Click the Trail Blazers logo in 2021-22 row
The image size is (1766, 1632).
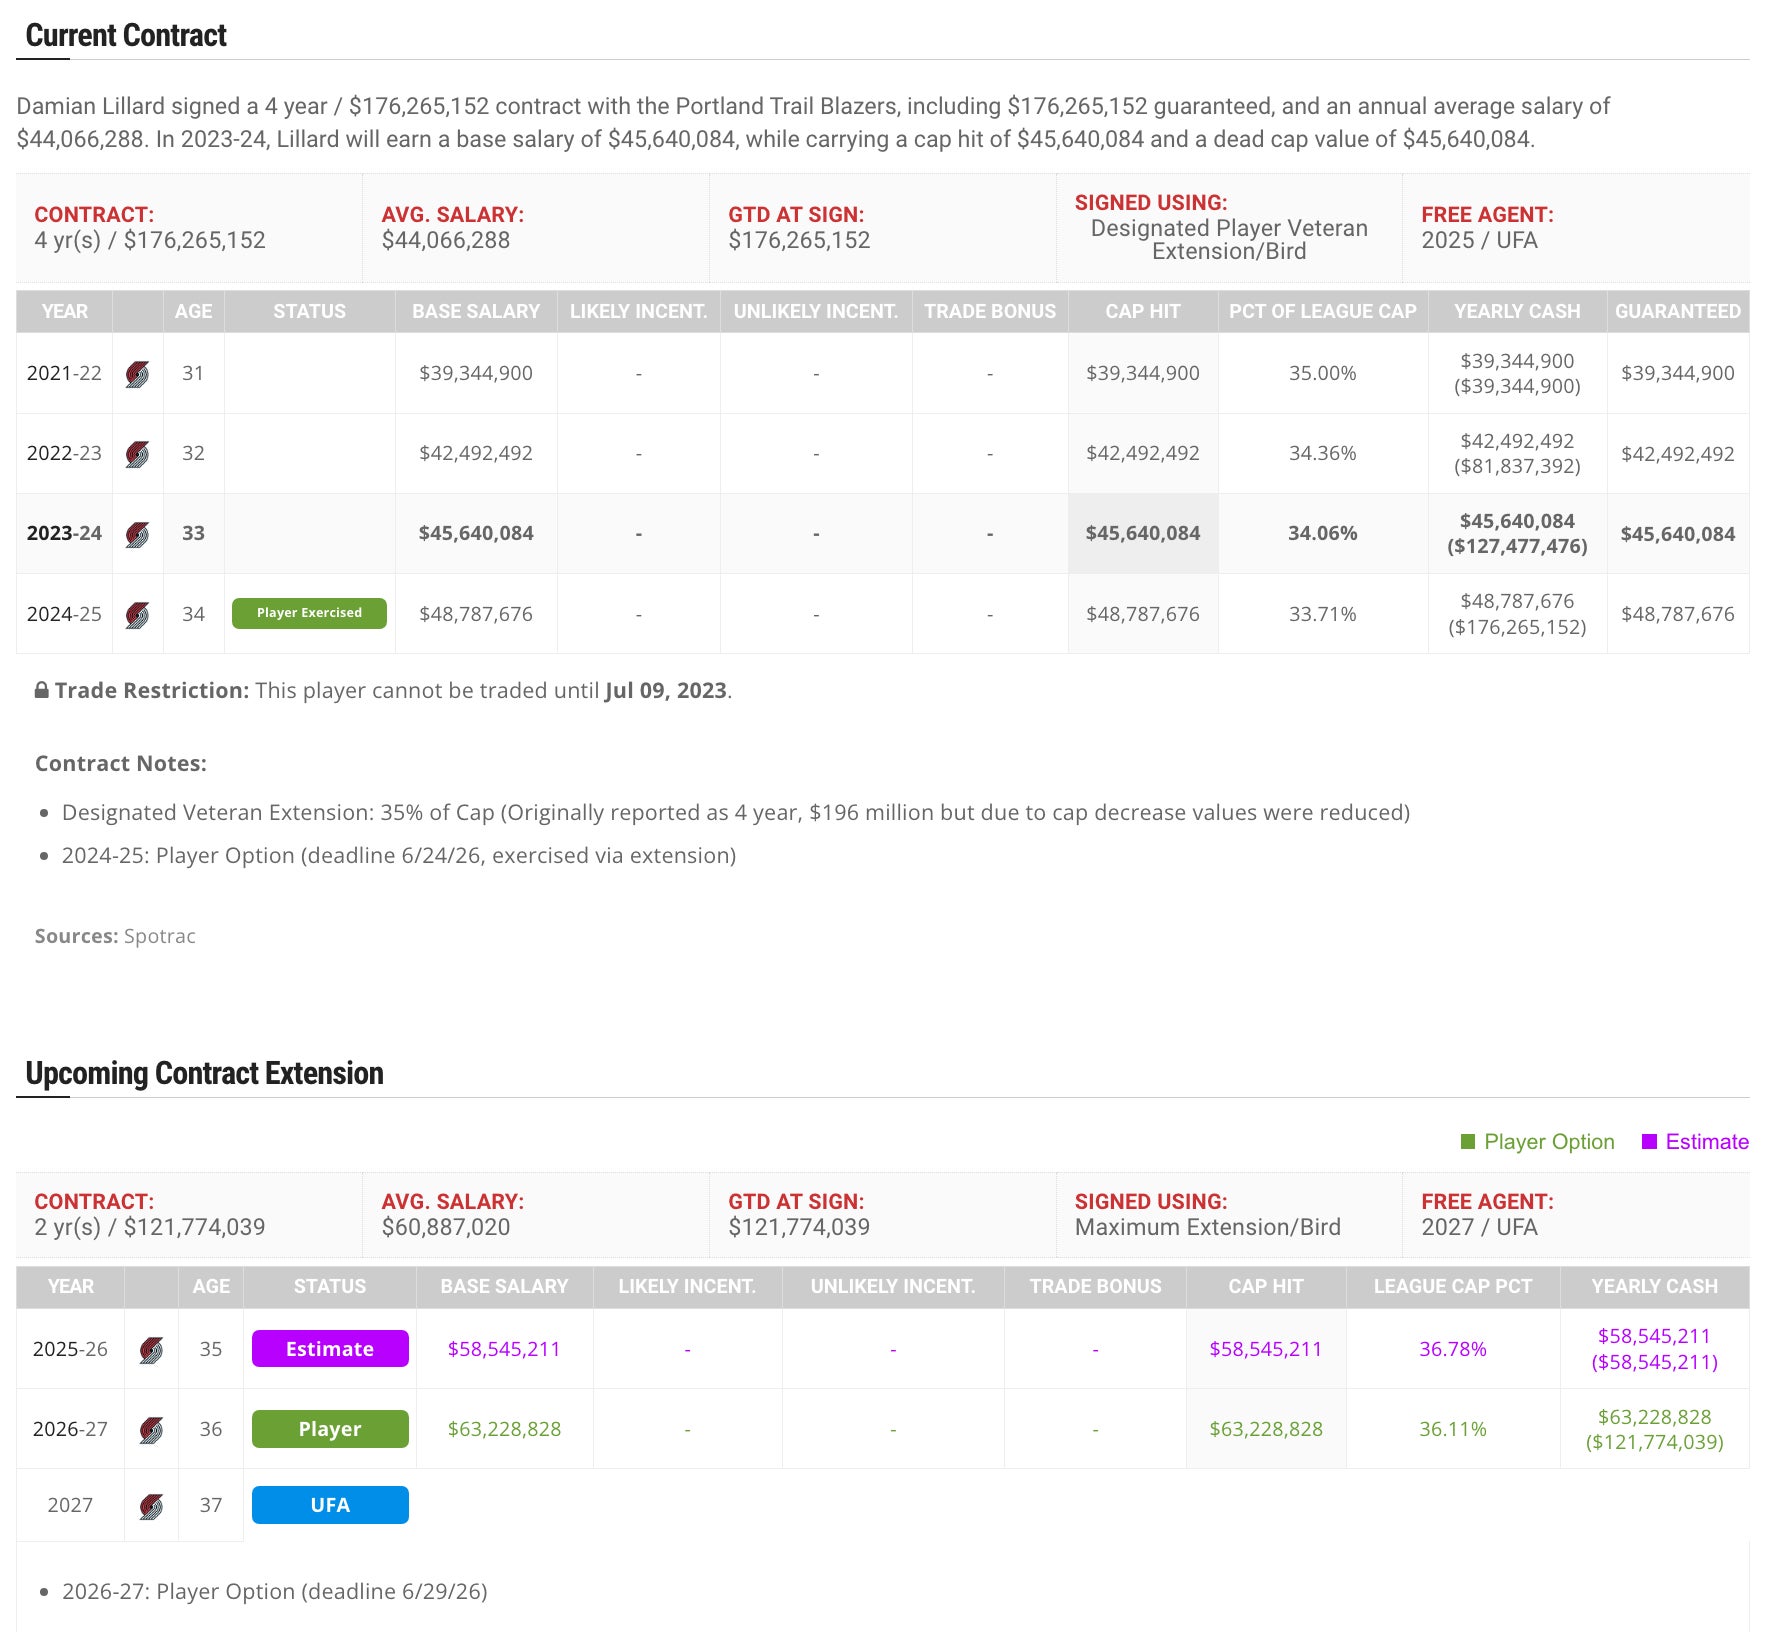pos(138,374)
